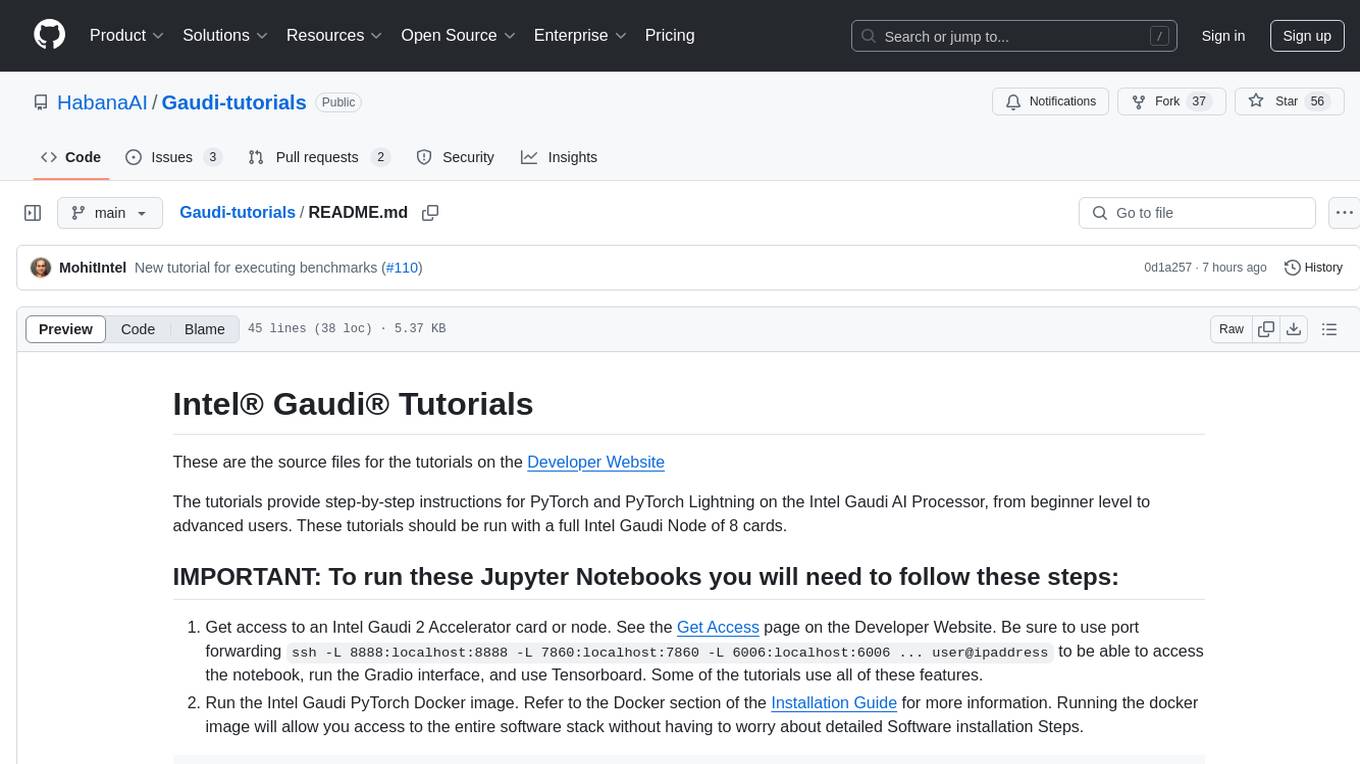The height and width of the screenshot is (764, 1360).
Task: Focus the Go to file input
Action: 1197,213
